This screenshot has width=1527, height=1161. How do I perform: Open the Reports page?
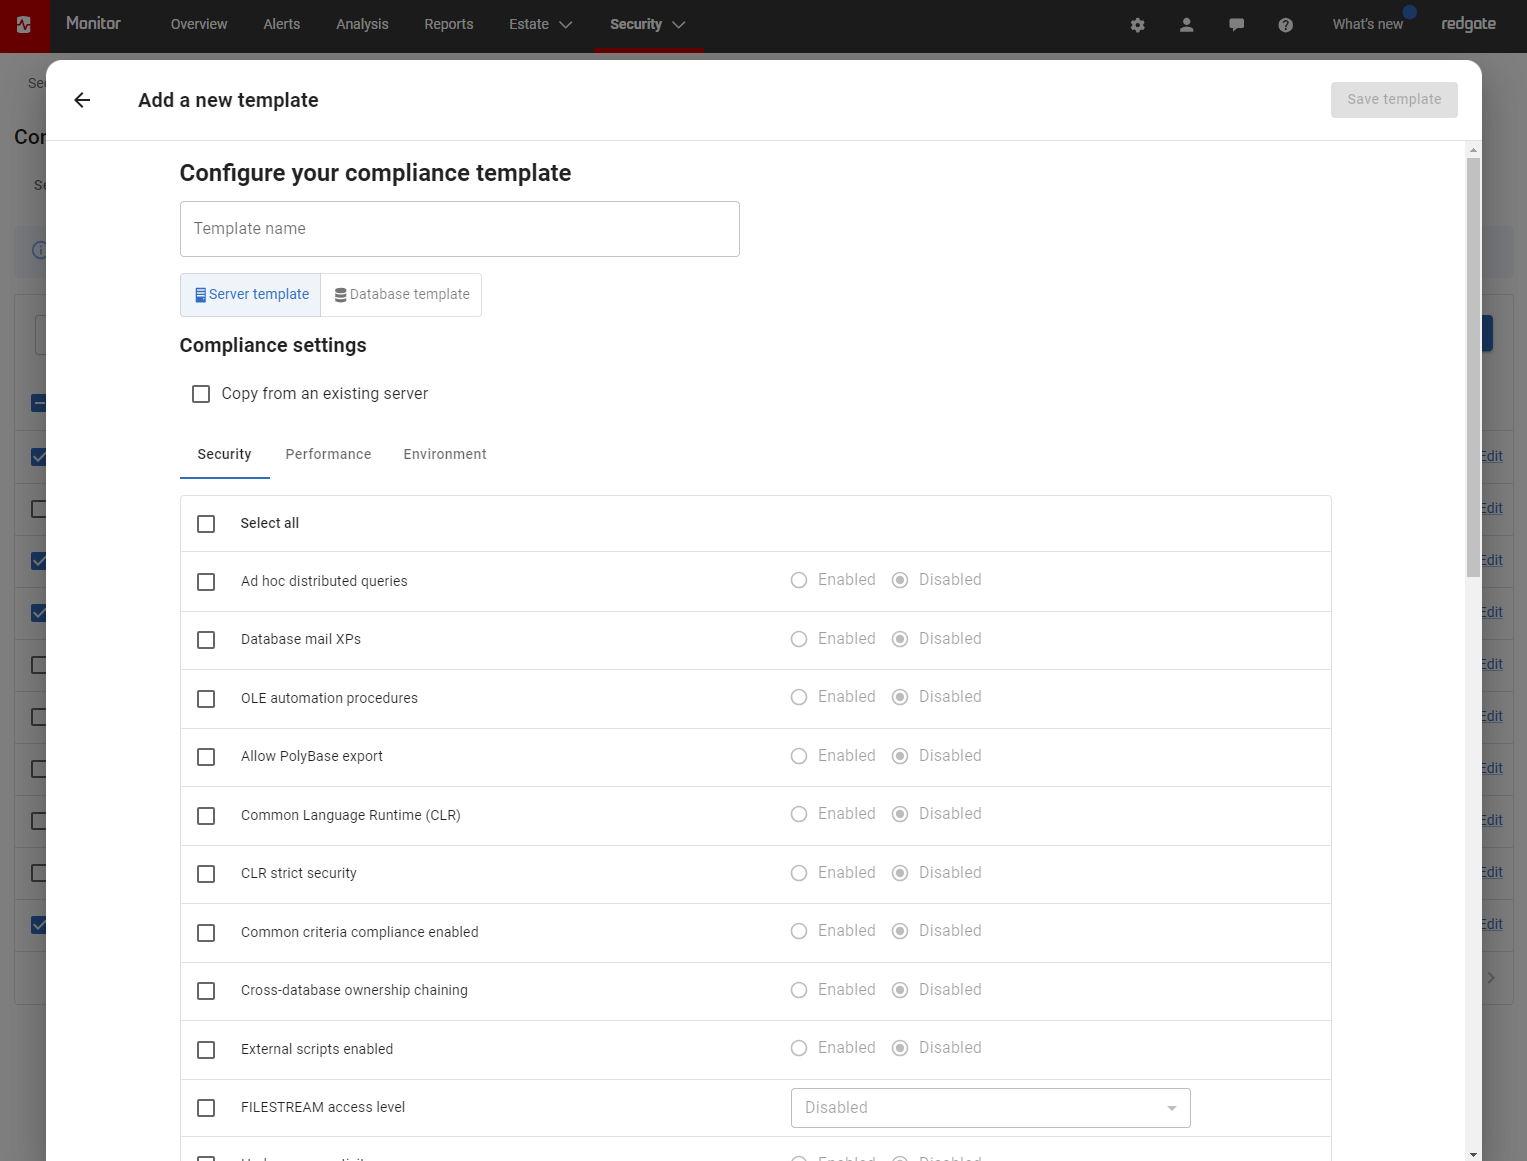click(449, 25)
